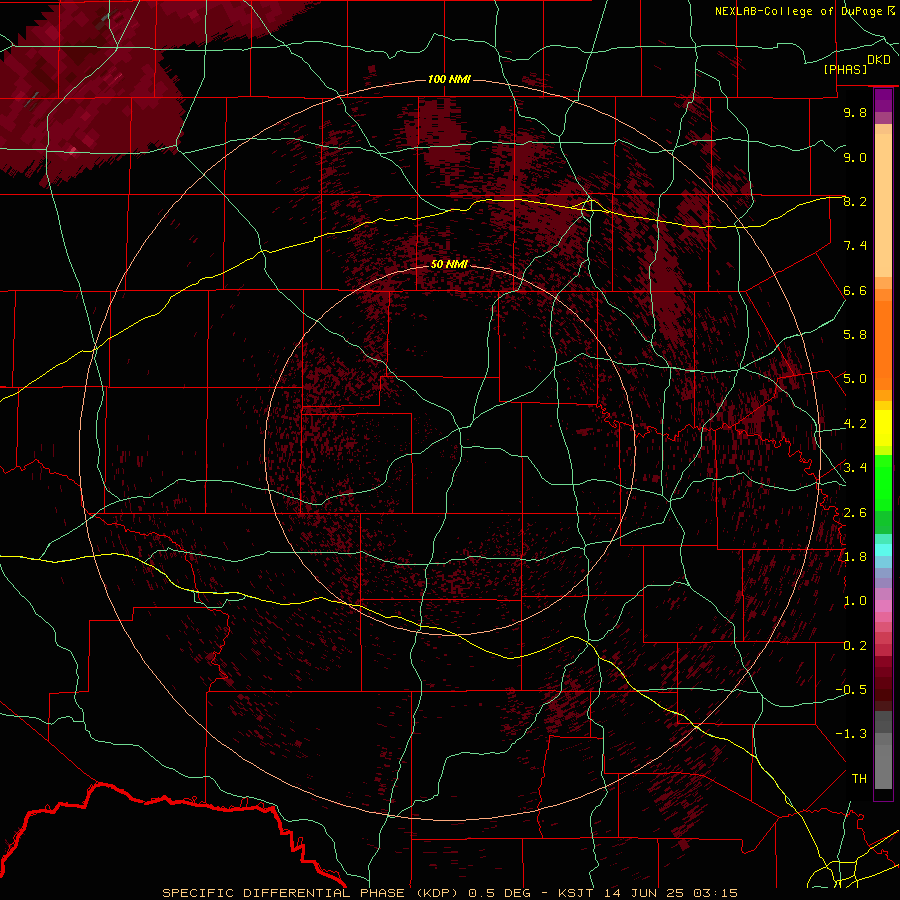The width and height of the screenshot is (900, 900).
Task: Click the 3.4 scale value
Action: [x=855, y=468]
